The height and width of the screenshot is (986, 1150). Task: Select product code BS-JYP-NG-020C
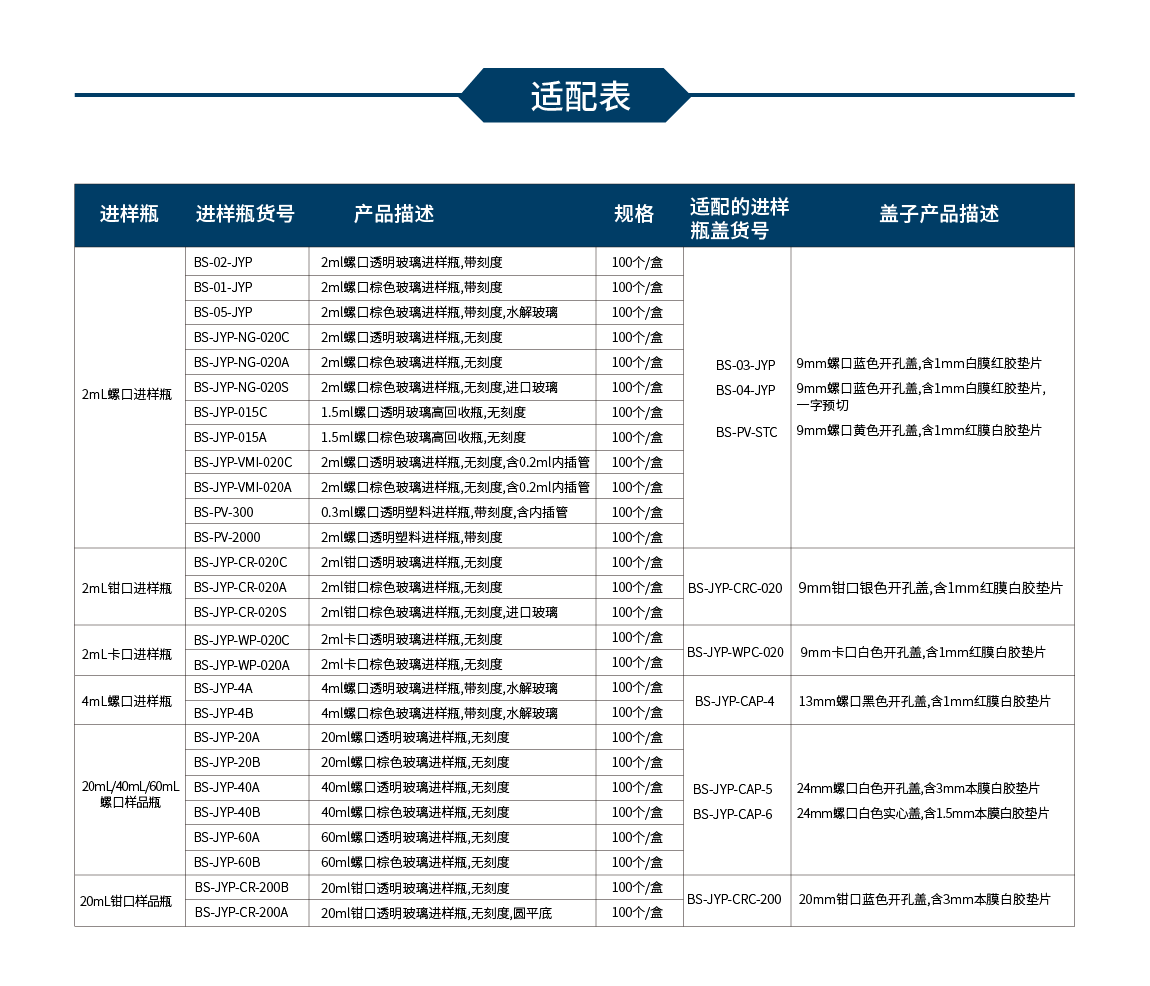point(241,337)
